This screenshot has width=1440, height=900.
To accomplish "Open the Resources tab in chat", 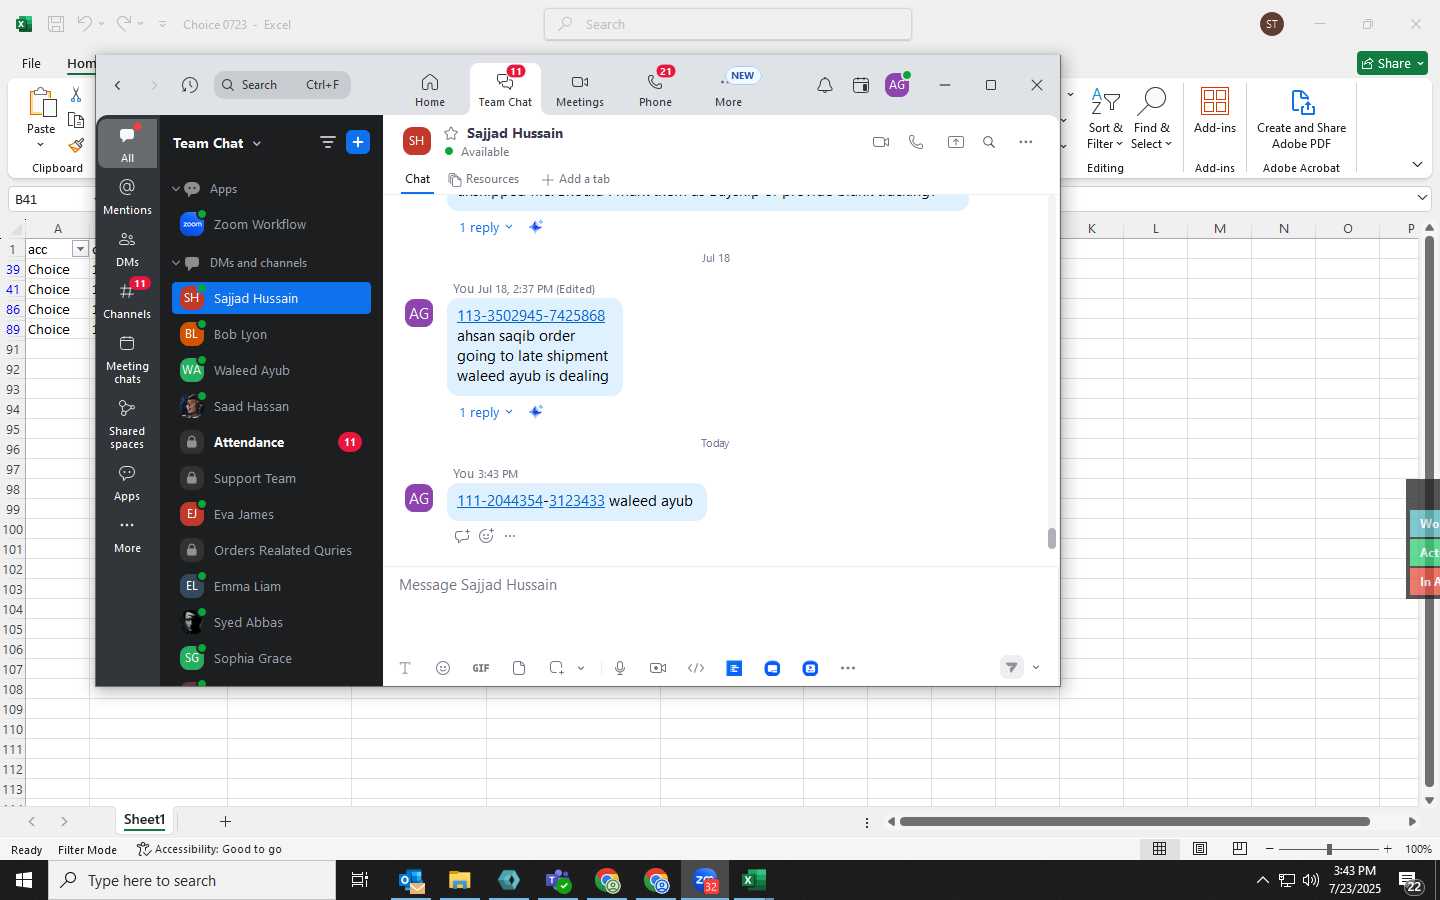I will point(484,179).
